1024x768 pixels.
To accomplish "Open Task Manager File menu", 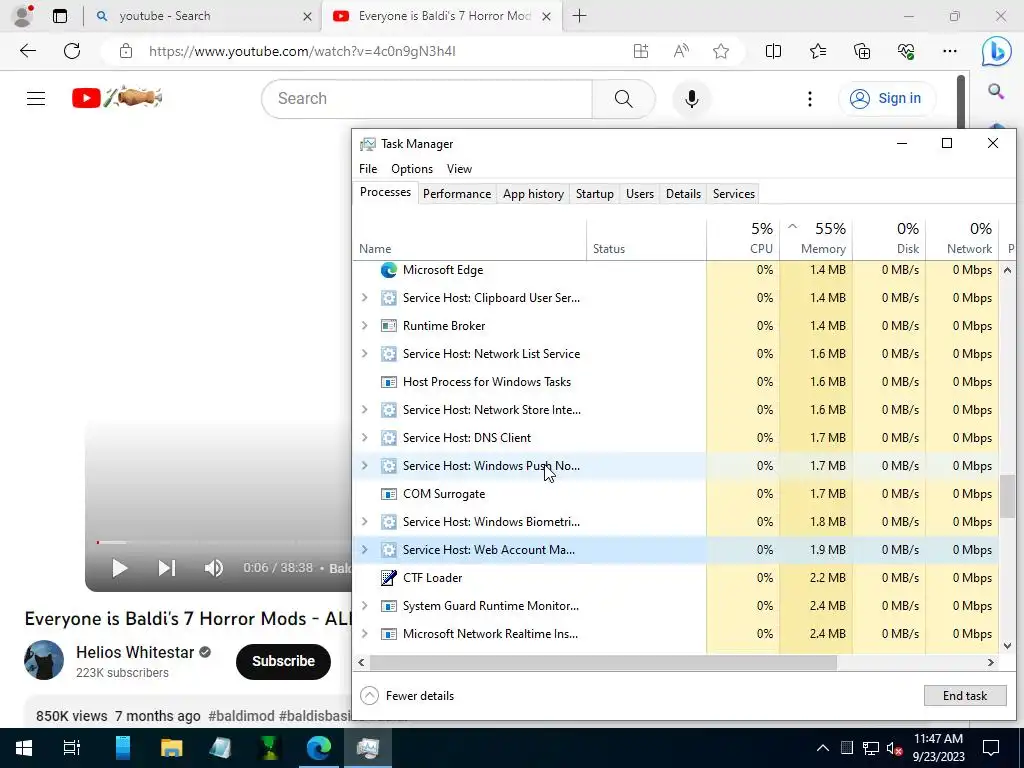I will pos(368,168).
